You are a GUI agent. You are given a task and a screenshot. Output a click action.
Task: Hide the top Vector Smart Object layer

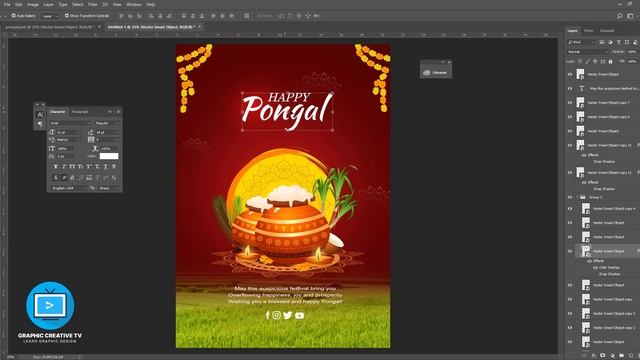570,74
